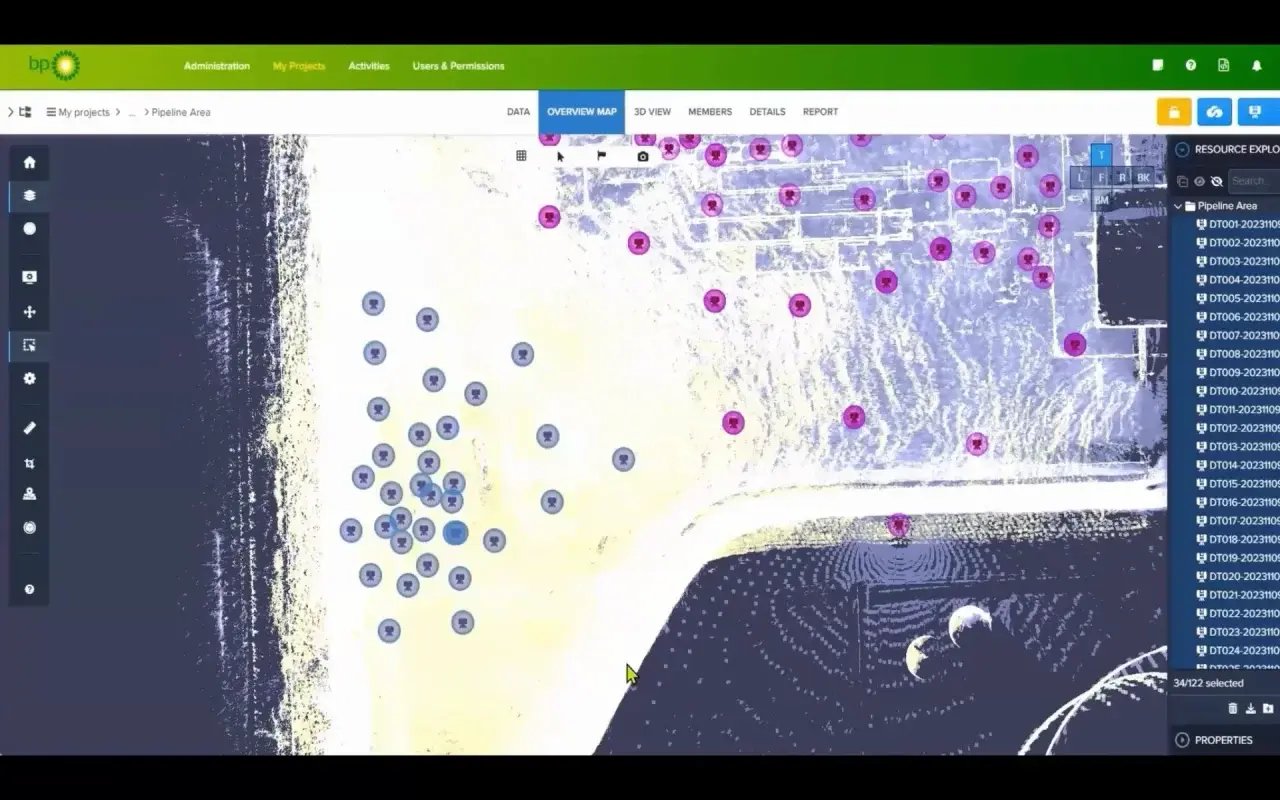Screen dimensions: 1280x800
Task: Click the Home icon in left toolbar
Action: pyautogui.click(x=29, y=162)
